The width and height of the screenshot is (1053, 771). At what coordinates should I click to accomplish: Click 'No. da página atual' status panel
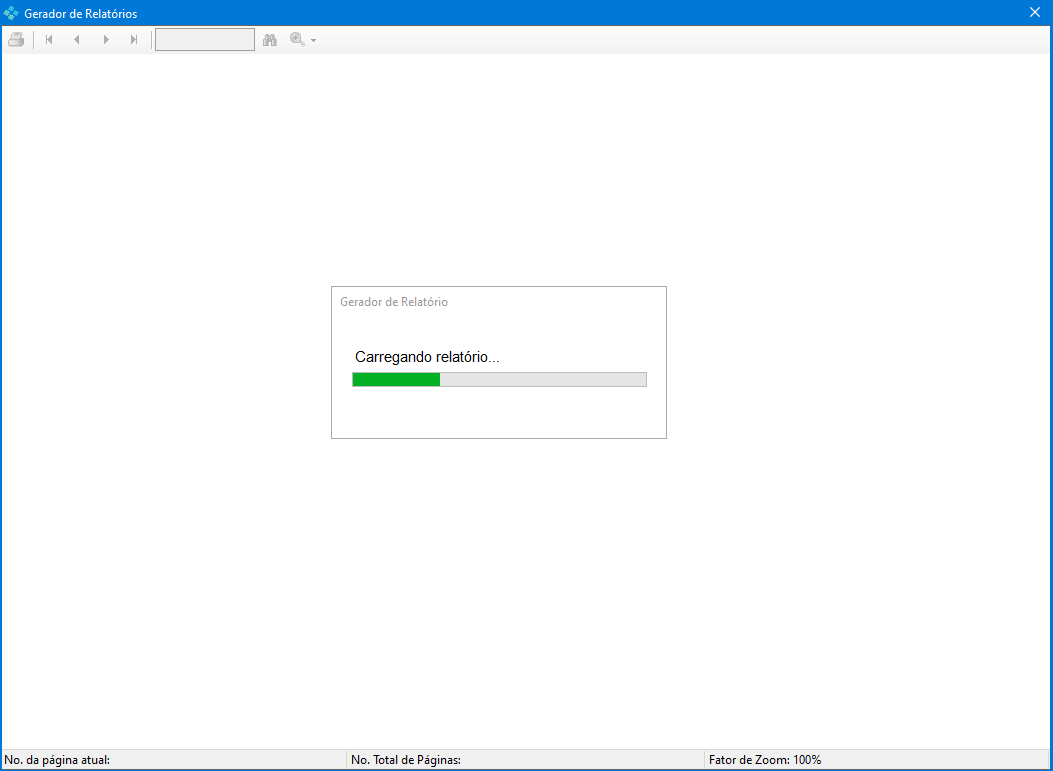58,760
